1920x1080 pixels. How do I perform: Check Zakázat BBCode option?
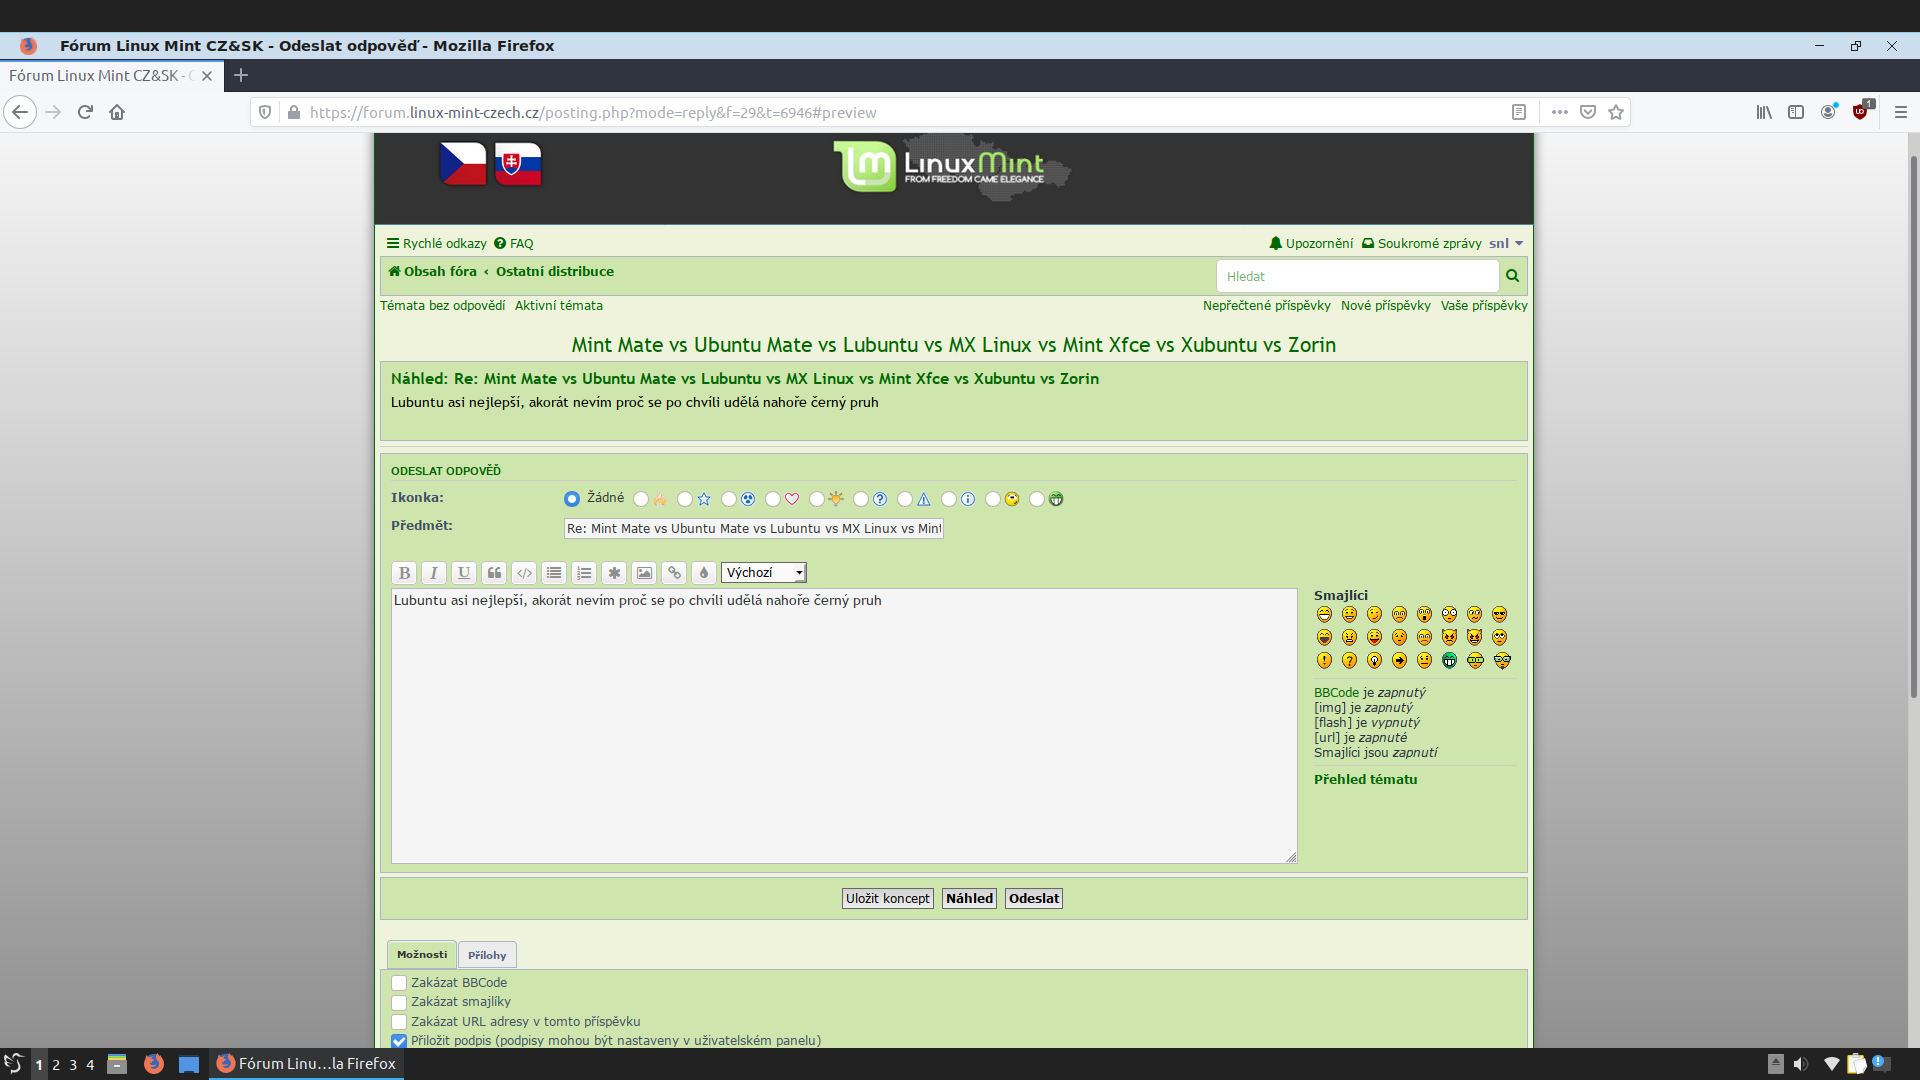point(399,983)
